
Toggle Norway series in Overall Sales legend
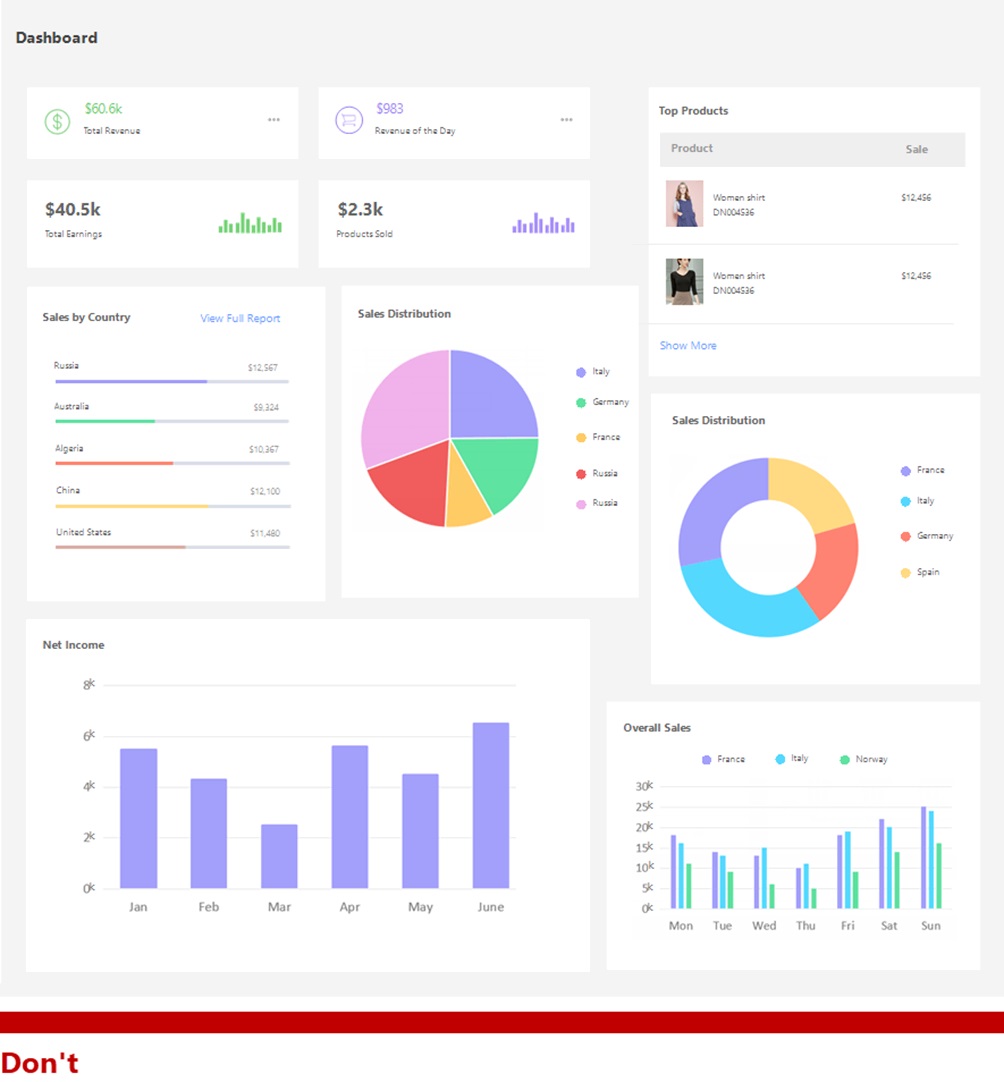(x=863, y=759)
